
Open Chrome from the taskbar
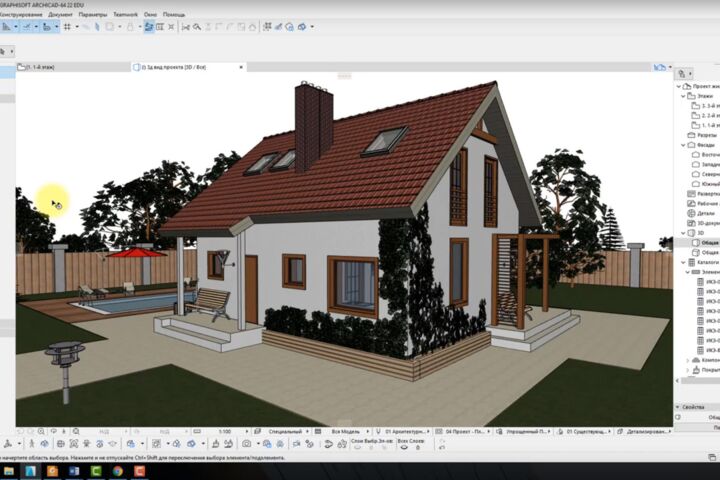coord(118,471)
